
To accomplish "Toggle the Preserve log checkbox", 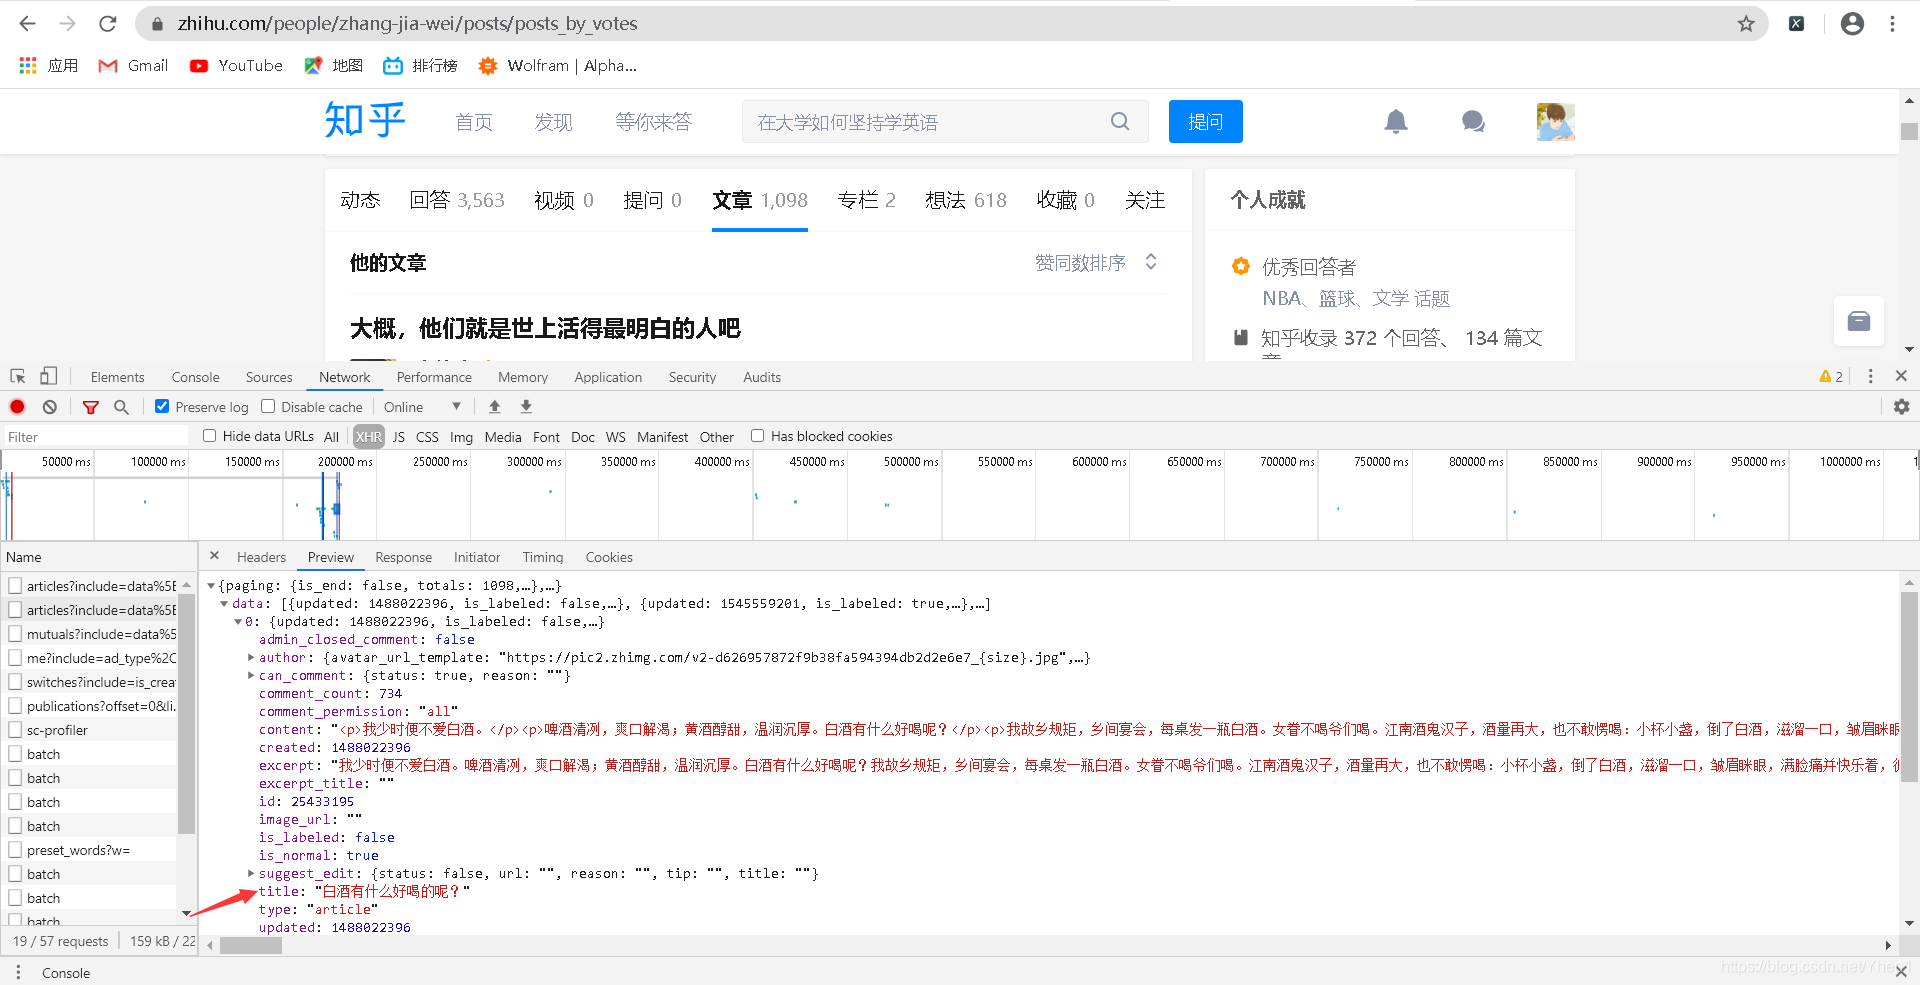I will 162,406.
